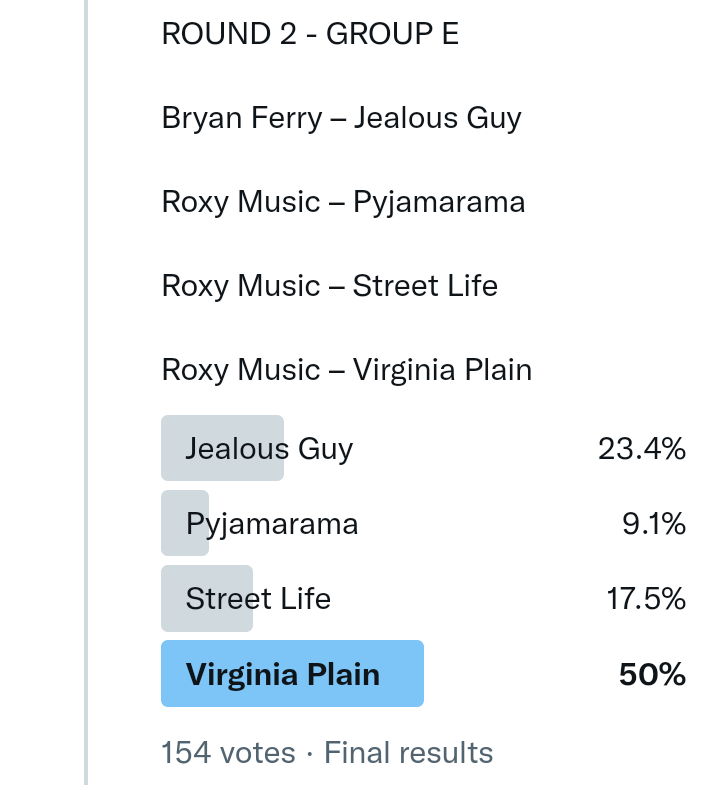The height and width of the screenshot is (785, 720).
Task: Click the 154 votes count text
Action: pos(228,752)
